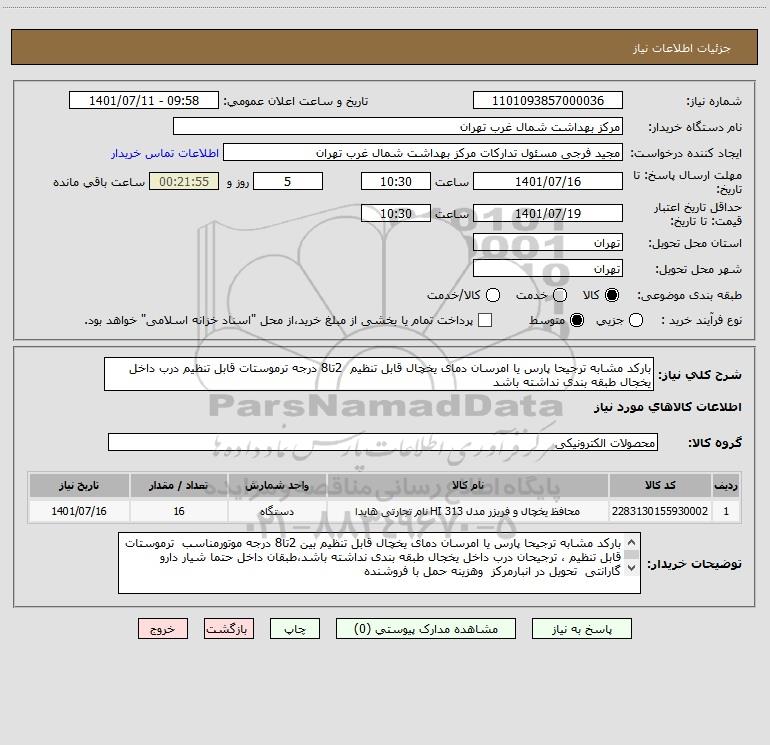Open مشاهده مدارک پیوستی (0) button
Viewport: 770px width, 745px height.
pyautogui.click(x=426, y=629)
